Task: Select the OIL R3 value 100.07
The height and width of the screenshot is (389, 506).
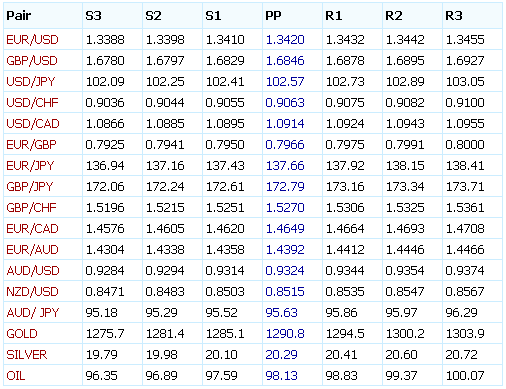Action: pos(465,376)
